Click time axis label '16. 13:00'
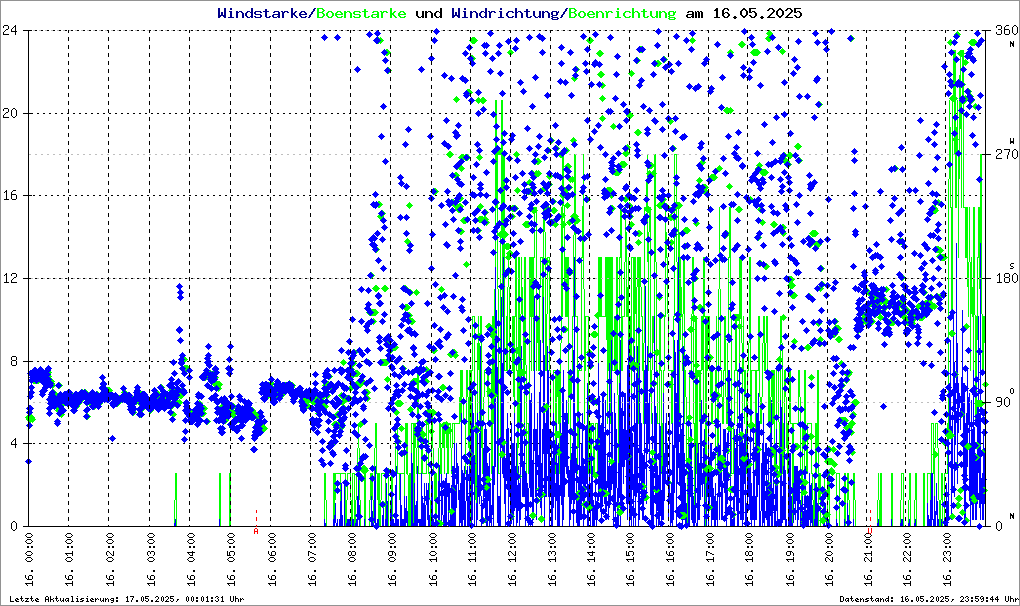The image size is (1020, 606). click(552, 559)
